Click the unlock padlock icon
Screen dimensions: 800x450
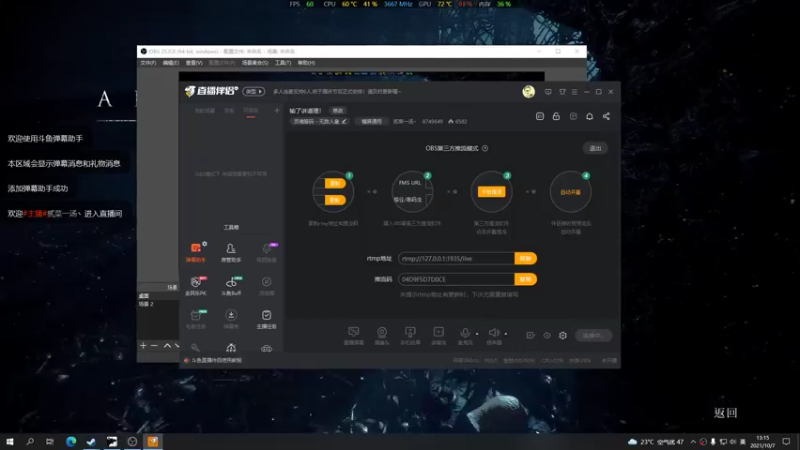tap(556, 116)
